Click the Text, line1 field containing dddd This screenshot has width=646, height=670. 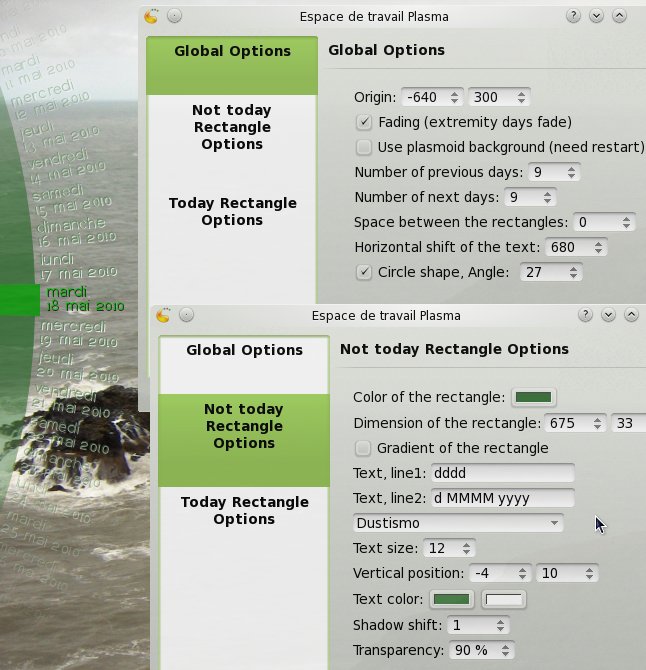click(502, 473)
